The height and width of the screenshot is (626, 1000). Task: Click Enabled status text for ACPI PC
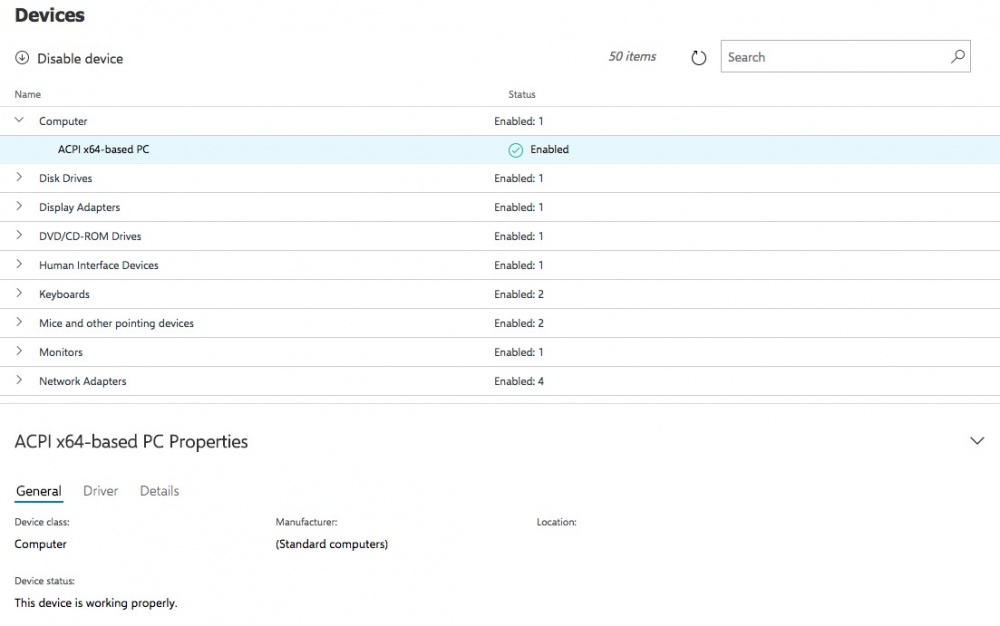549,149
